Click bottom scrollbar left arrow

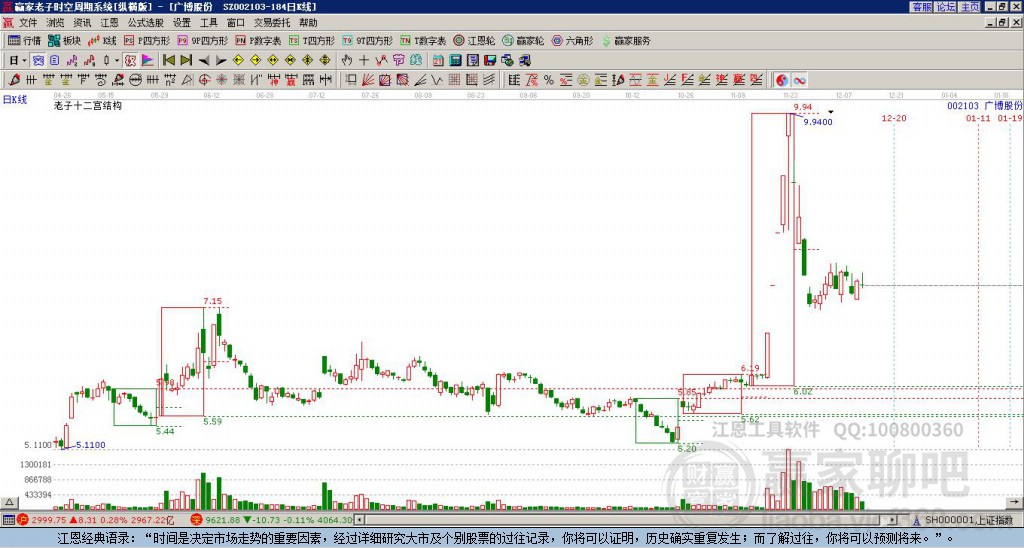(x=359, y=520)
